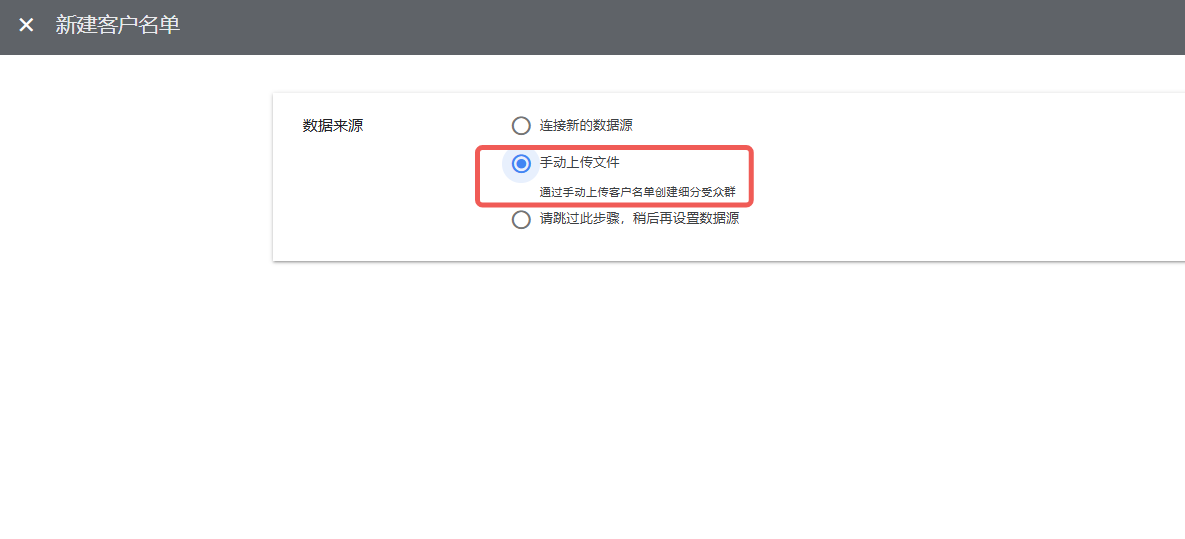Screen dimensions: 1185x539
Task: Select the 连接新的数据源 radio button
Action: pos(521,125)
